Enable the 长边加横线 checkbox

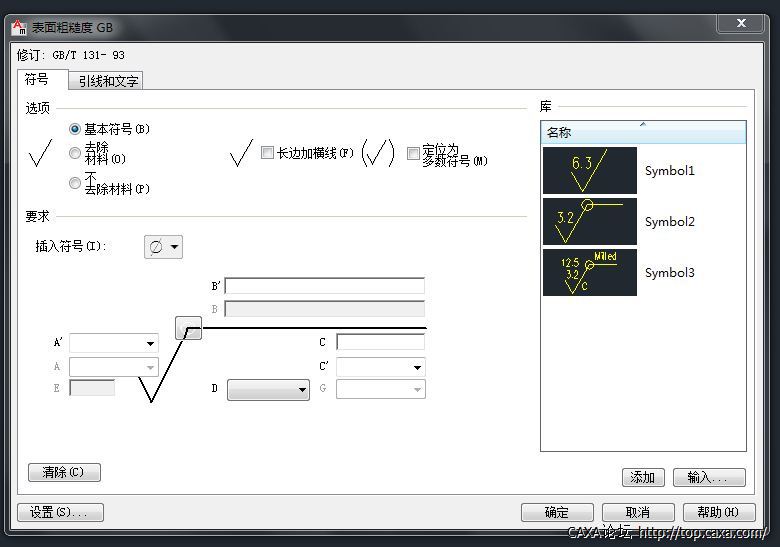[x=267, y=153]
